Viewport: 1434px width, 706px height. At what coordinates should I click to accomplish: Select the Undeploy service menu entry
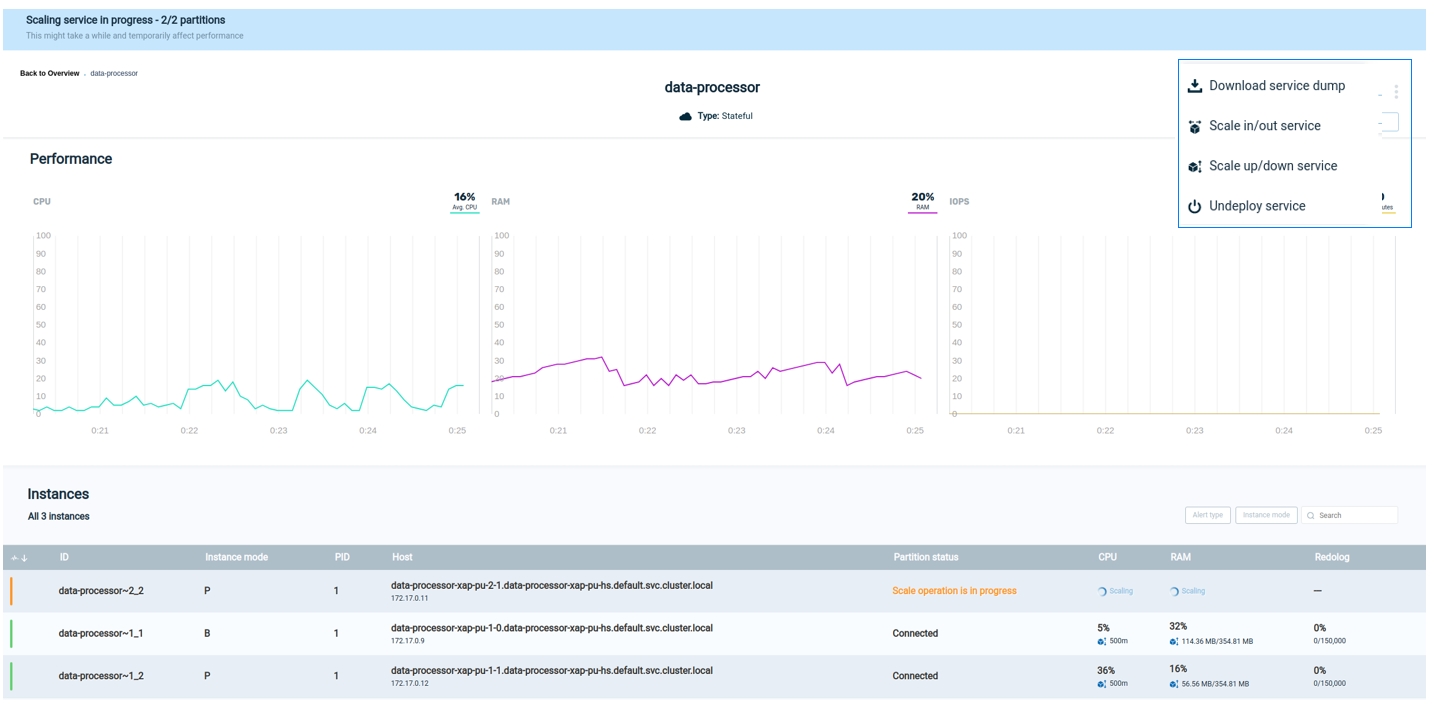pos(1257,206)
